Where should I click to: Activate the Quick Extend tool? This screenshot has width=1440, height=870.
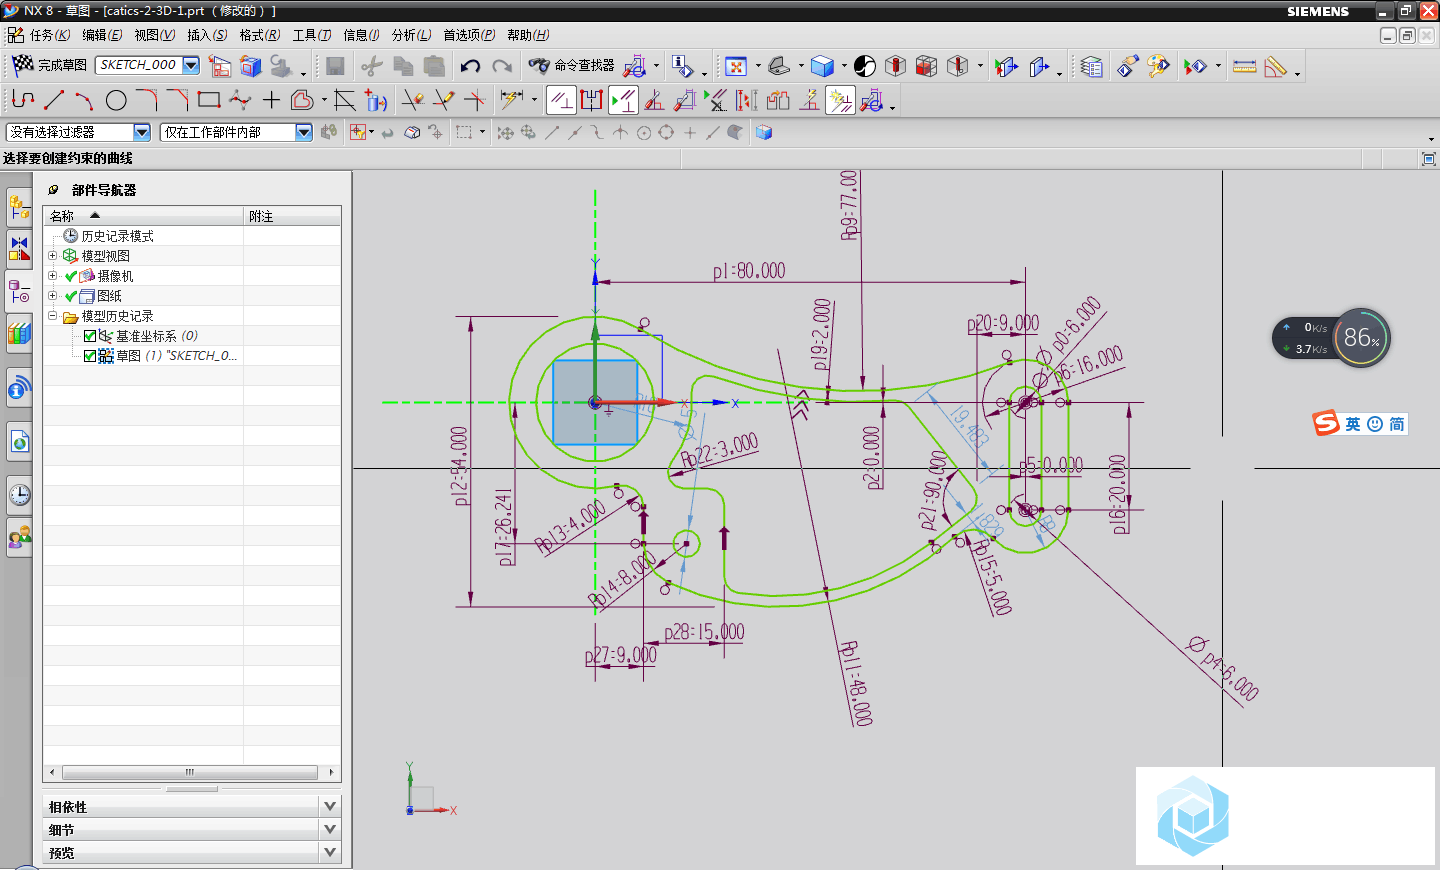point(443,100)
